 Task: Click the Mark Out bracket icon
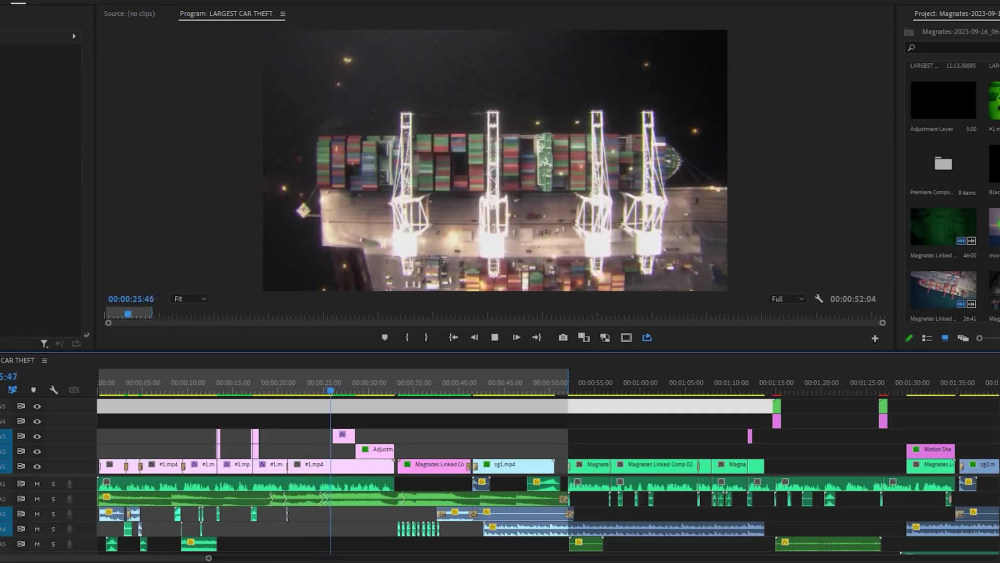click(426, 337)
